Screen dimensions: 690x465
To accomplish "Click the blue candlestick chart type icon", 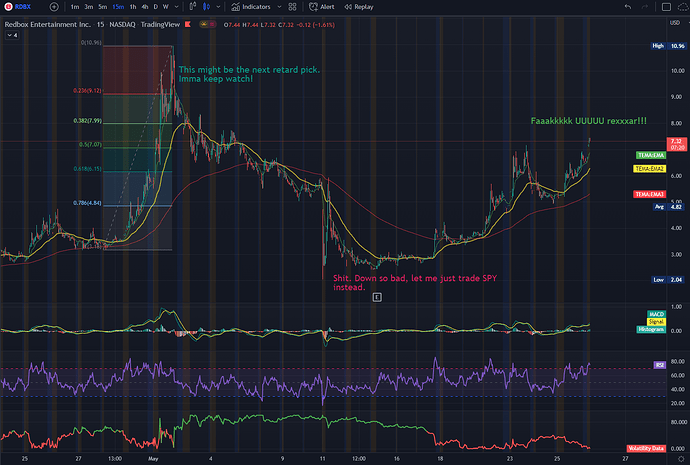I will pos(206,7).
